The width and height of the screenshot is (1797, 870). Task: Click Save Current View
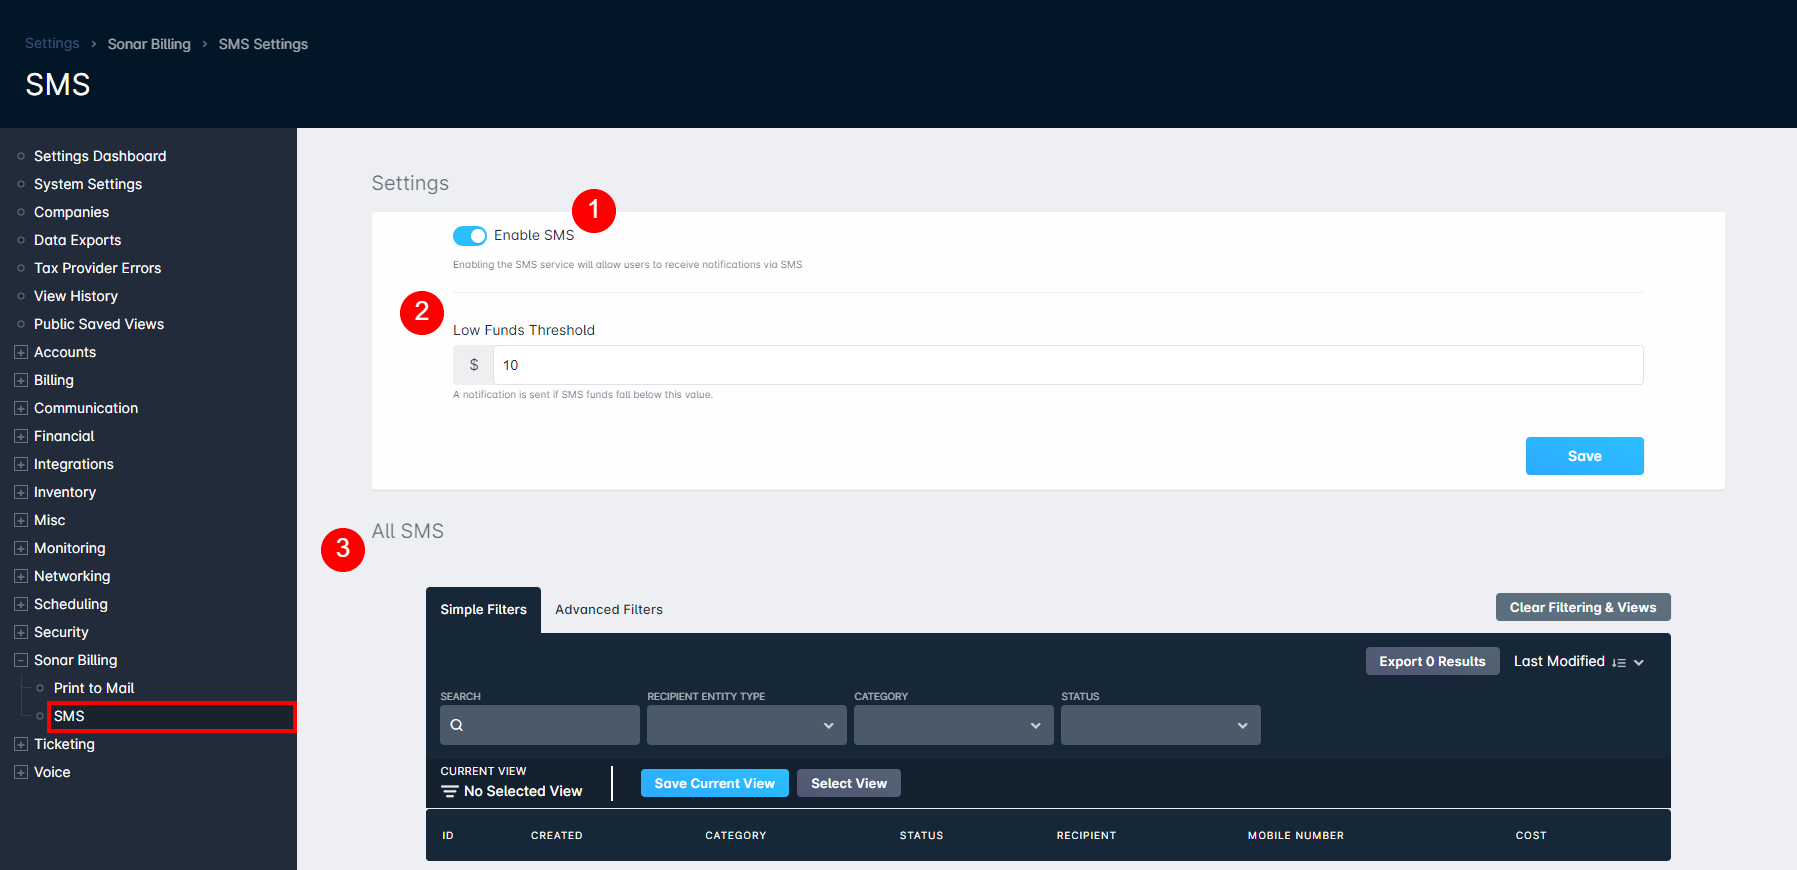714,783
